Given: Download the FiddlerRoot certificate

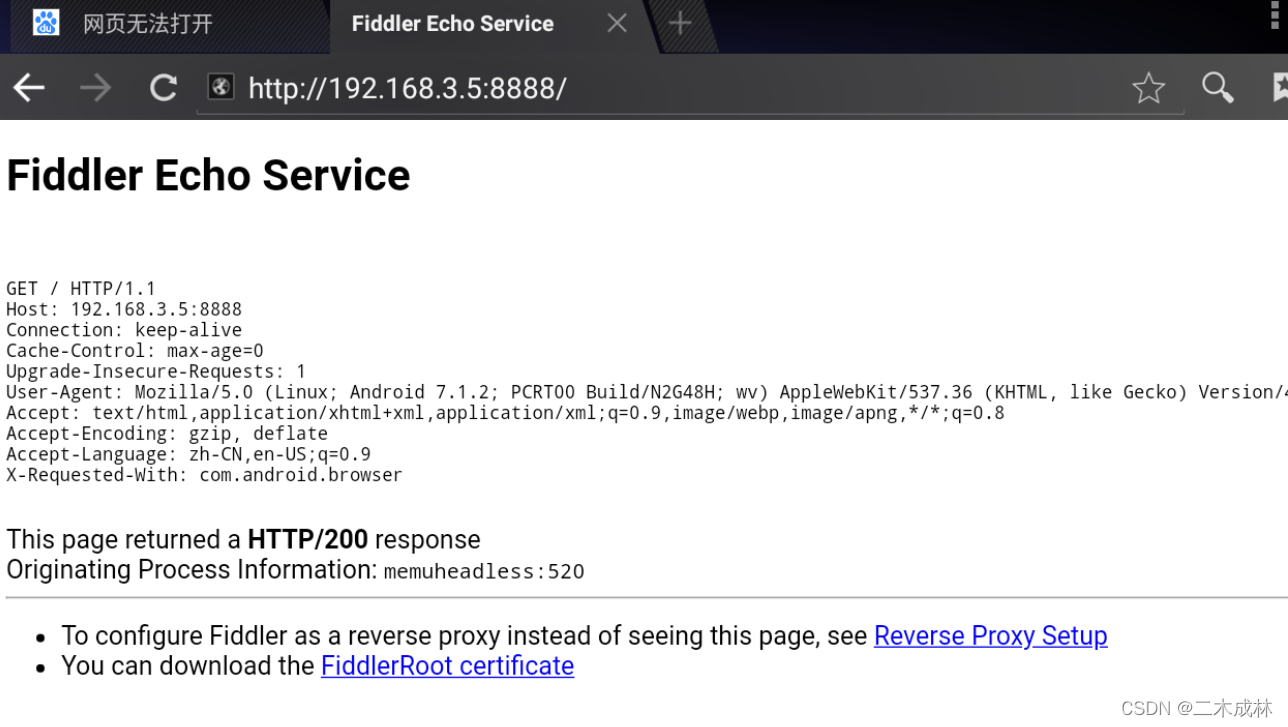Looking at the screenshot, I should [x=447, y=666].
